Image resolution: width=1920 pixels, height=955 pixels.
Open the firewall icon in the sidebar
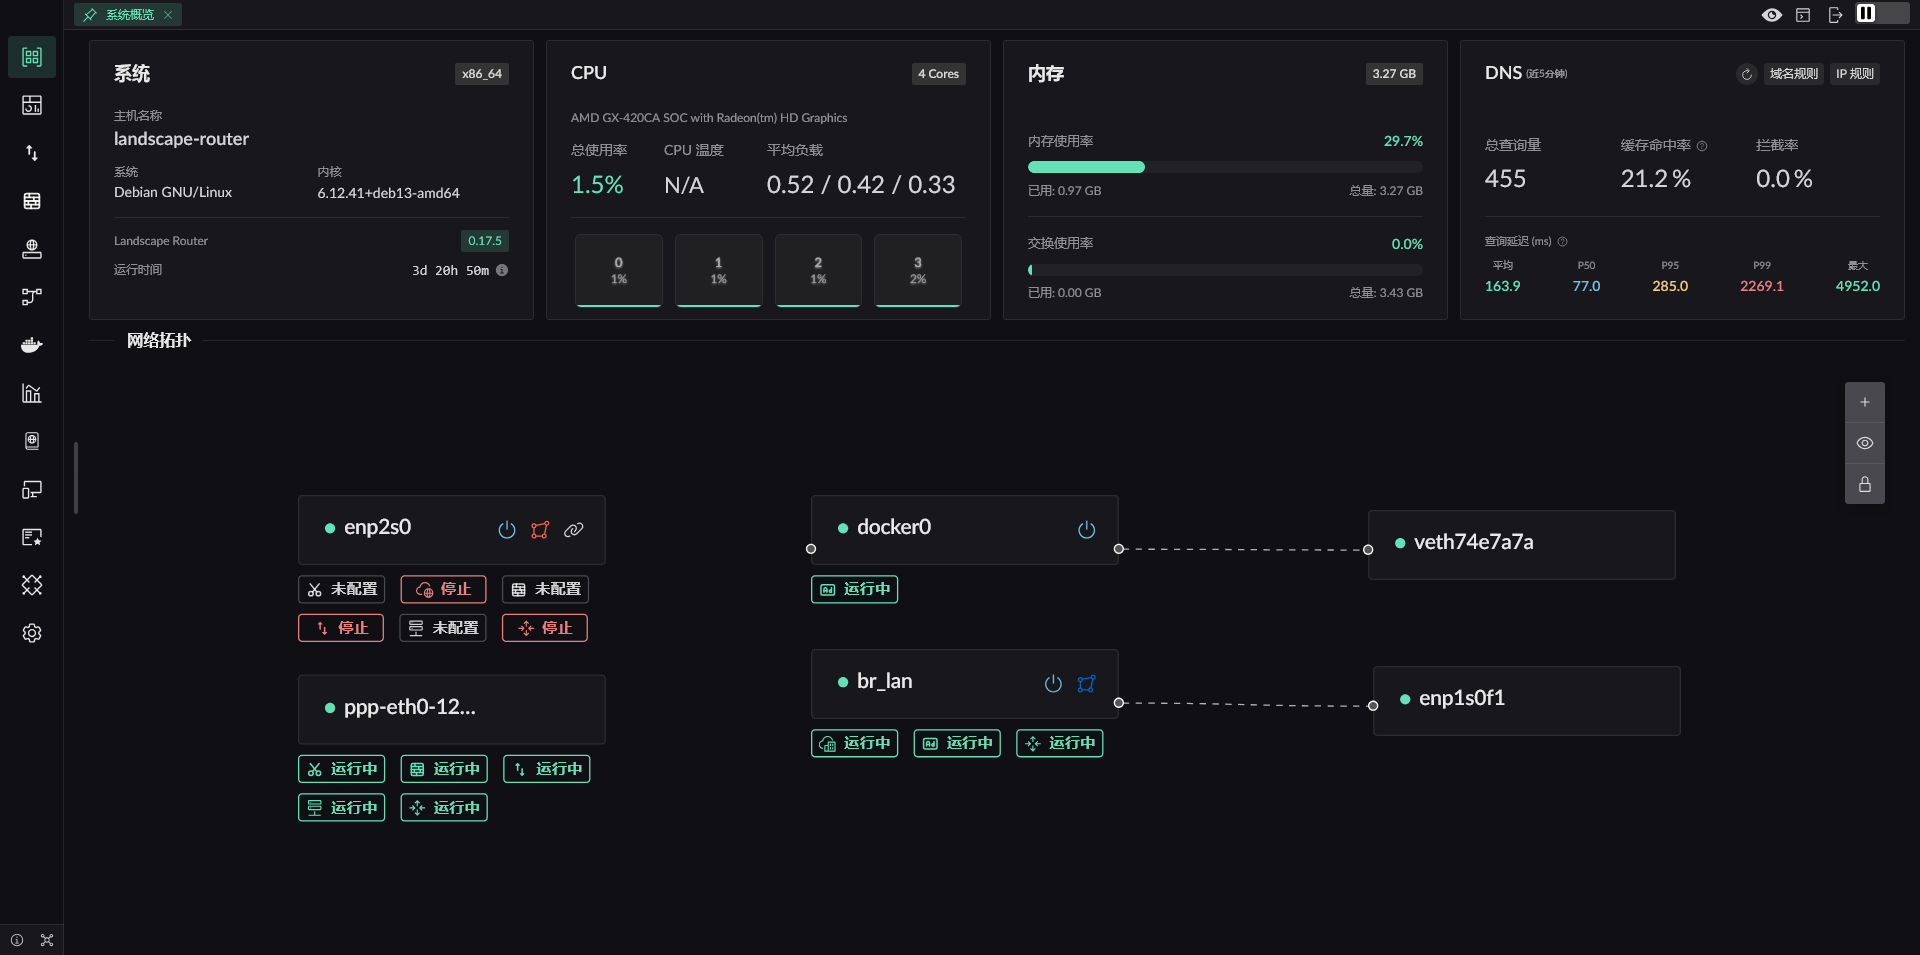pyautogui.click(x=32, y=201)
